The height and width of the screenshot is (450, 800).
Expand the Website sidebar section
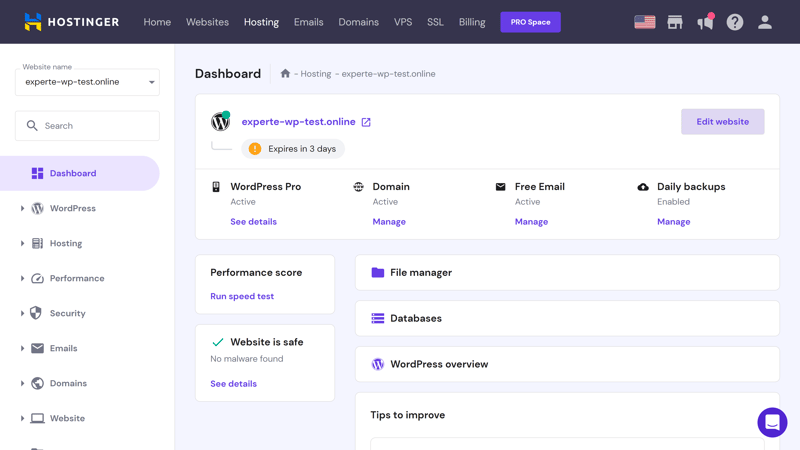coord(22,418)
